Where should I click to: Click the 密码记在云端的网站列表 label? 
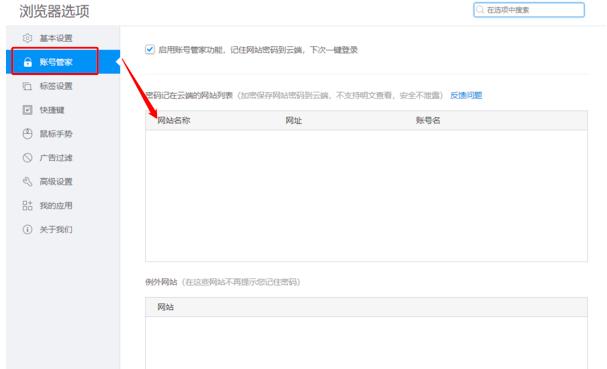point(189,95)
